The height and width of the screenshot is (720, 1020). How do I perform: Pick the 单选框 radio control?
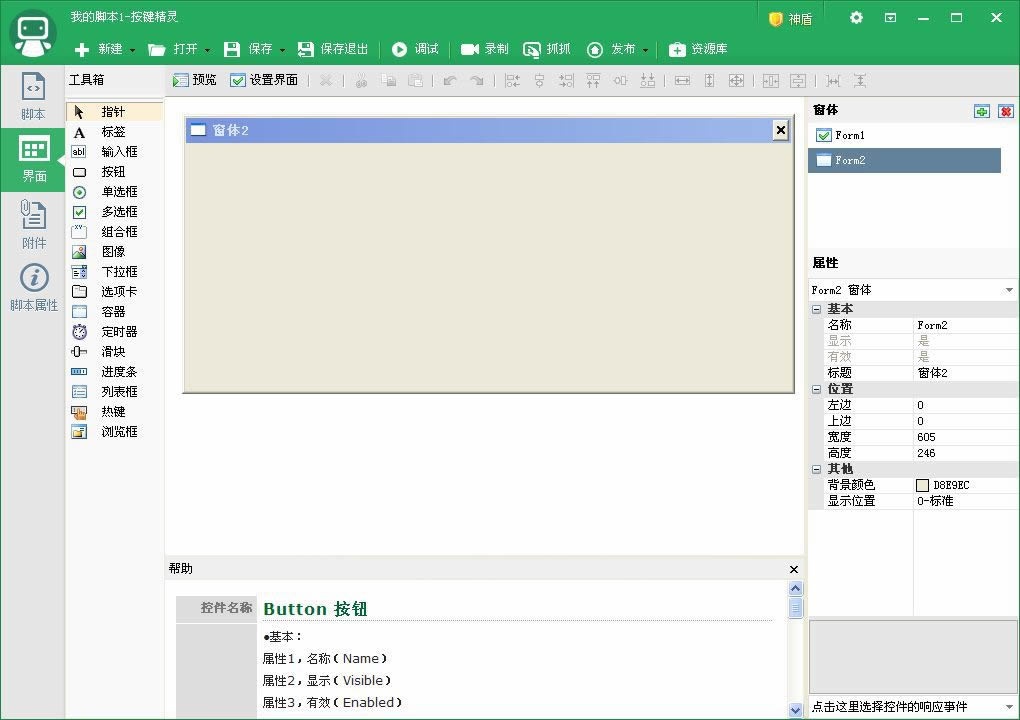(114, 192)
